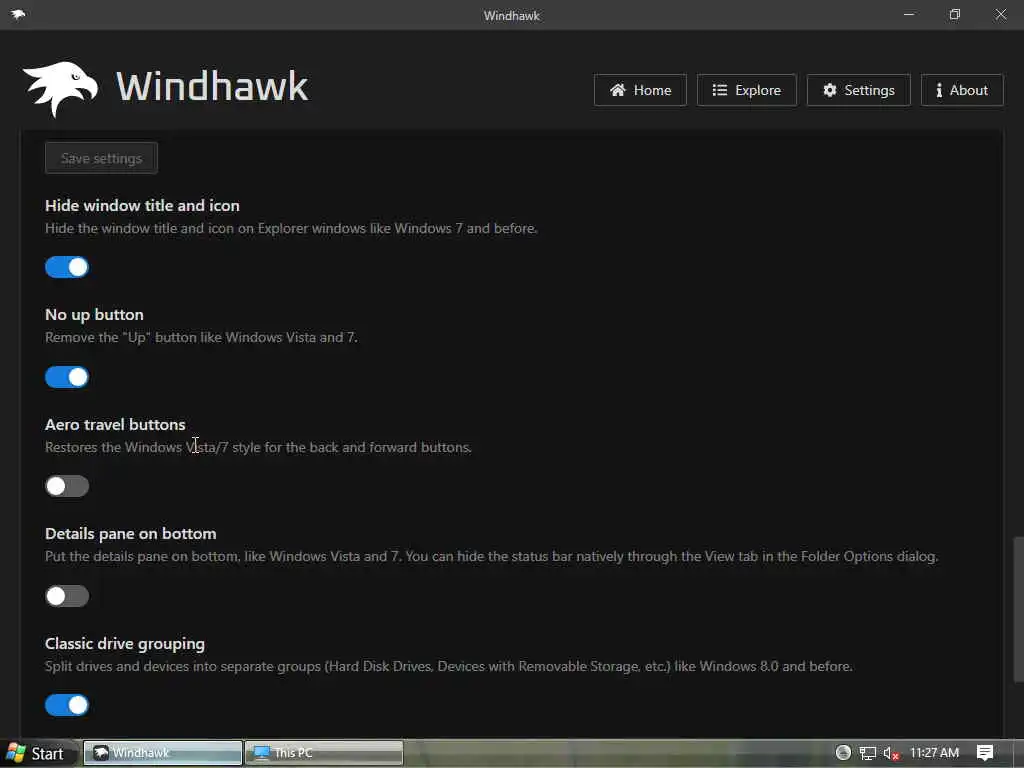This screenshot has height=768, width=1024.
Task: Click the large Windhawk title text
Action: (212, 86)
